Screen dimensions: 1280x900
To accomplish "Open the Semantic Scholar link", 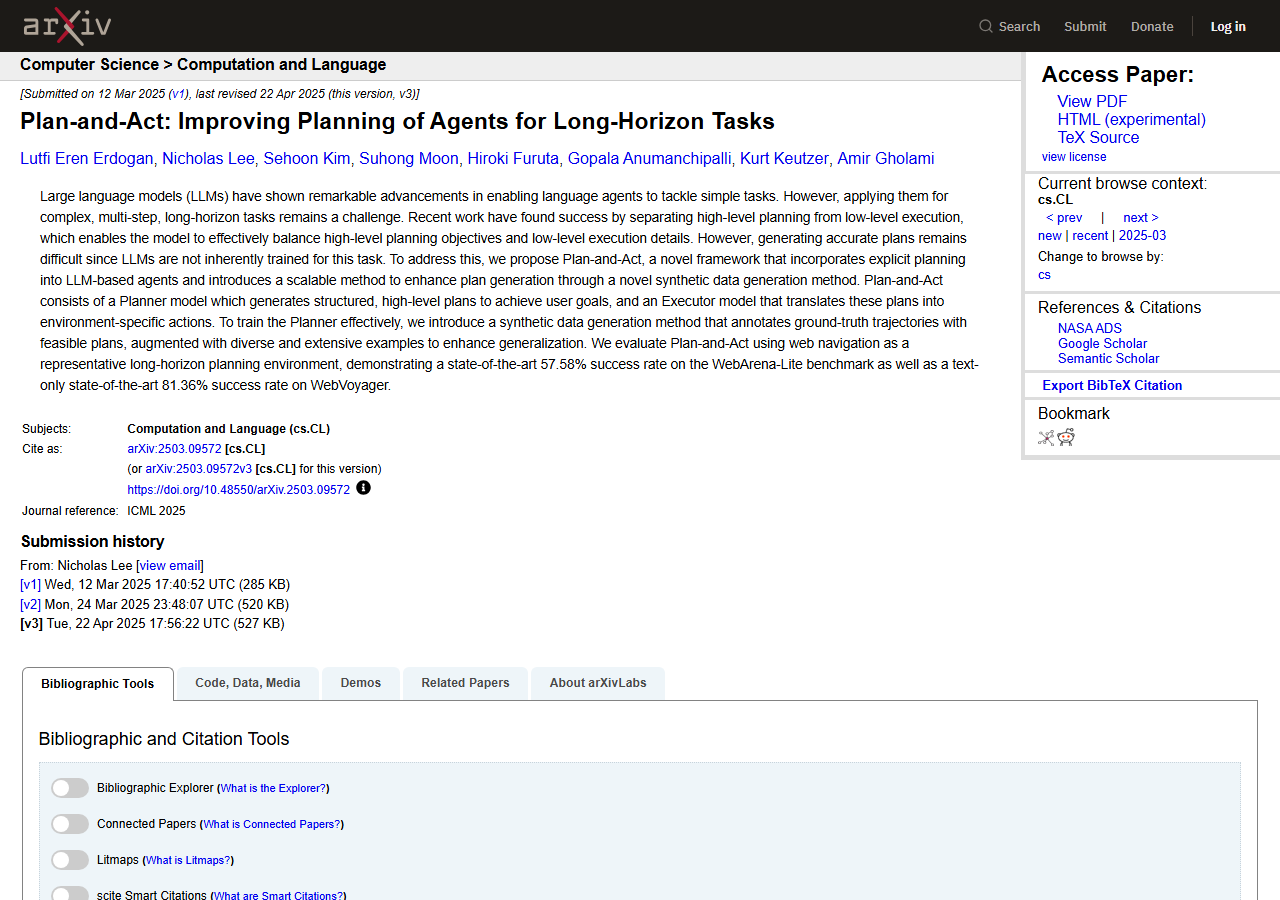I will point(1109,358).
